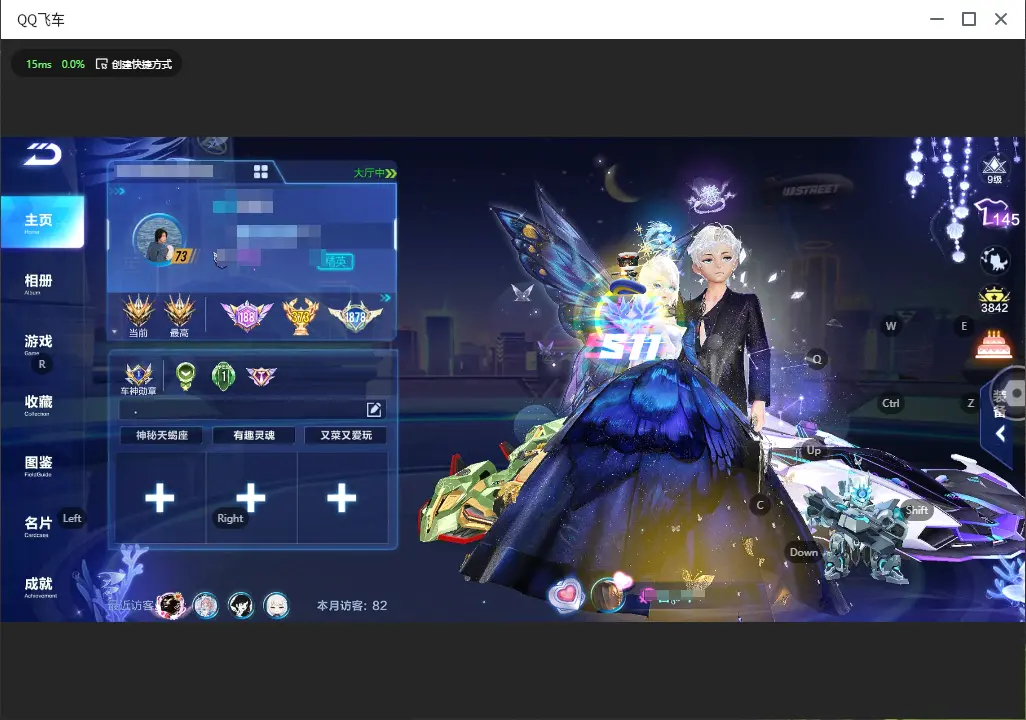The width and height of the screenshot is (1026, 720).
Task: Click the 0.0% packet loss indicator
Action: click(73, 64)
